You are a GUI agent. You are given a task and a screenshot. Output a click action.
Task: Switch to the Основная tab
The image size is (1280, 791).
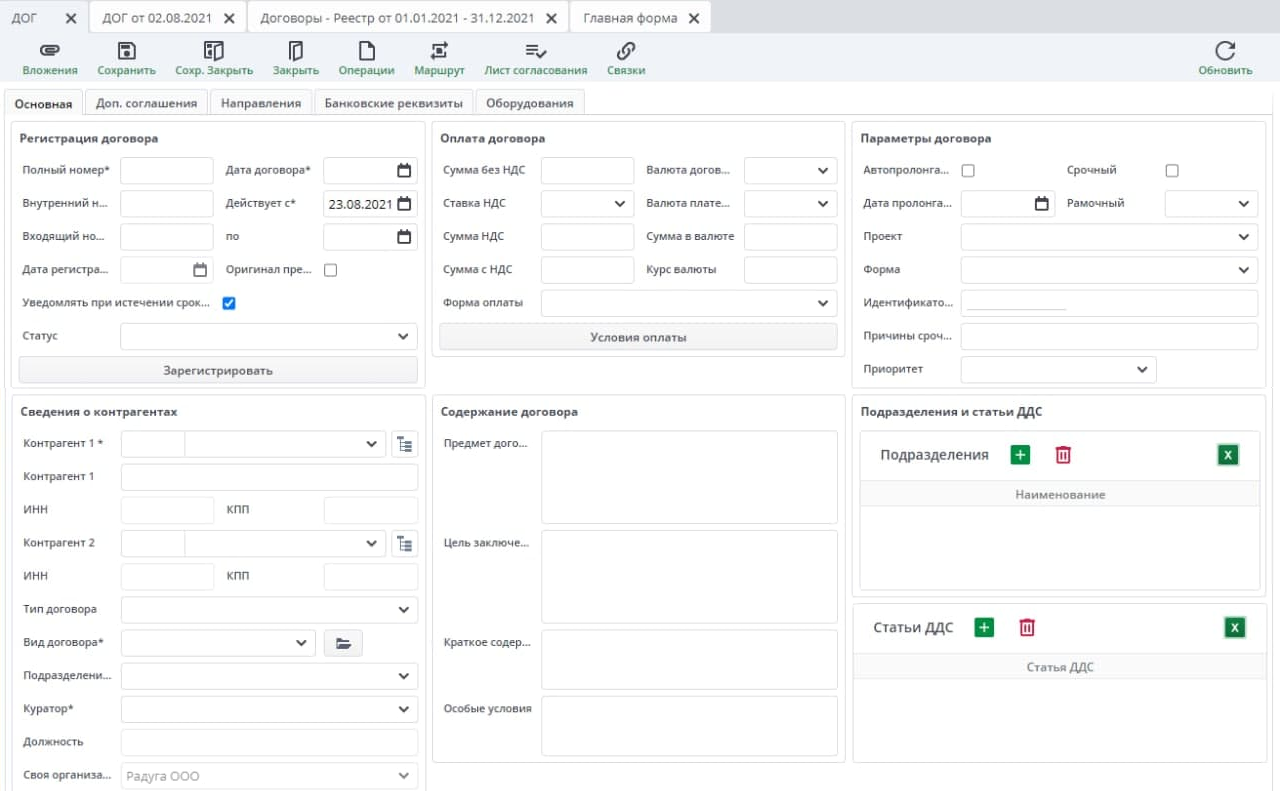43,103
